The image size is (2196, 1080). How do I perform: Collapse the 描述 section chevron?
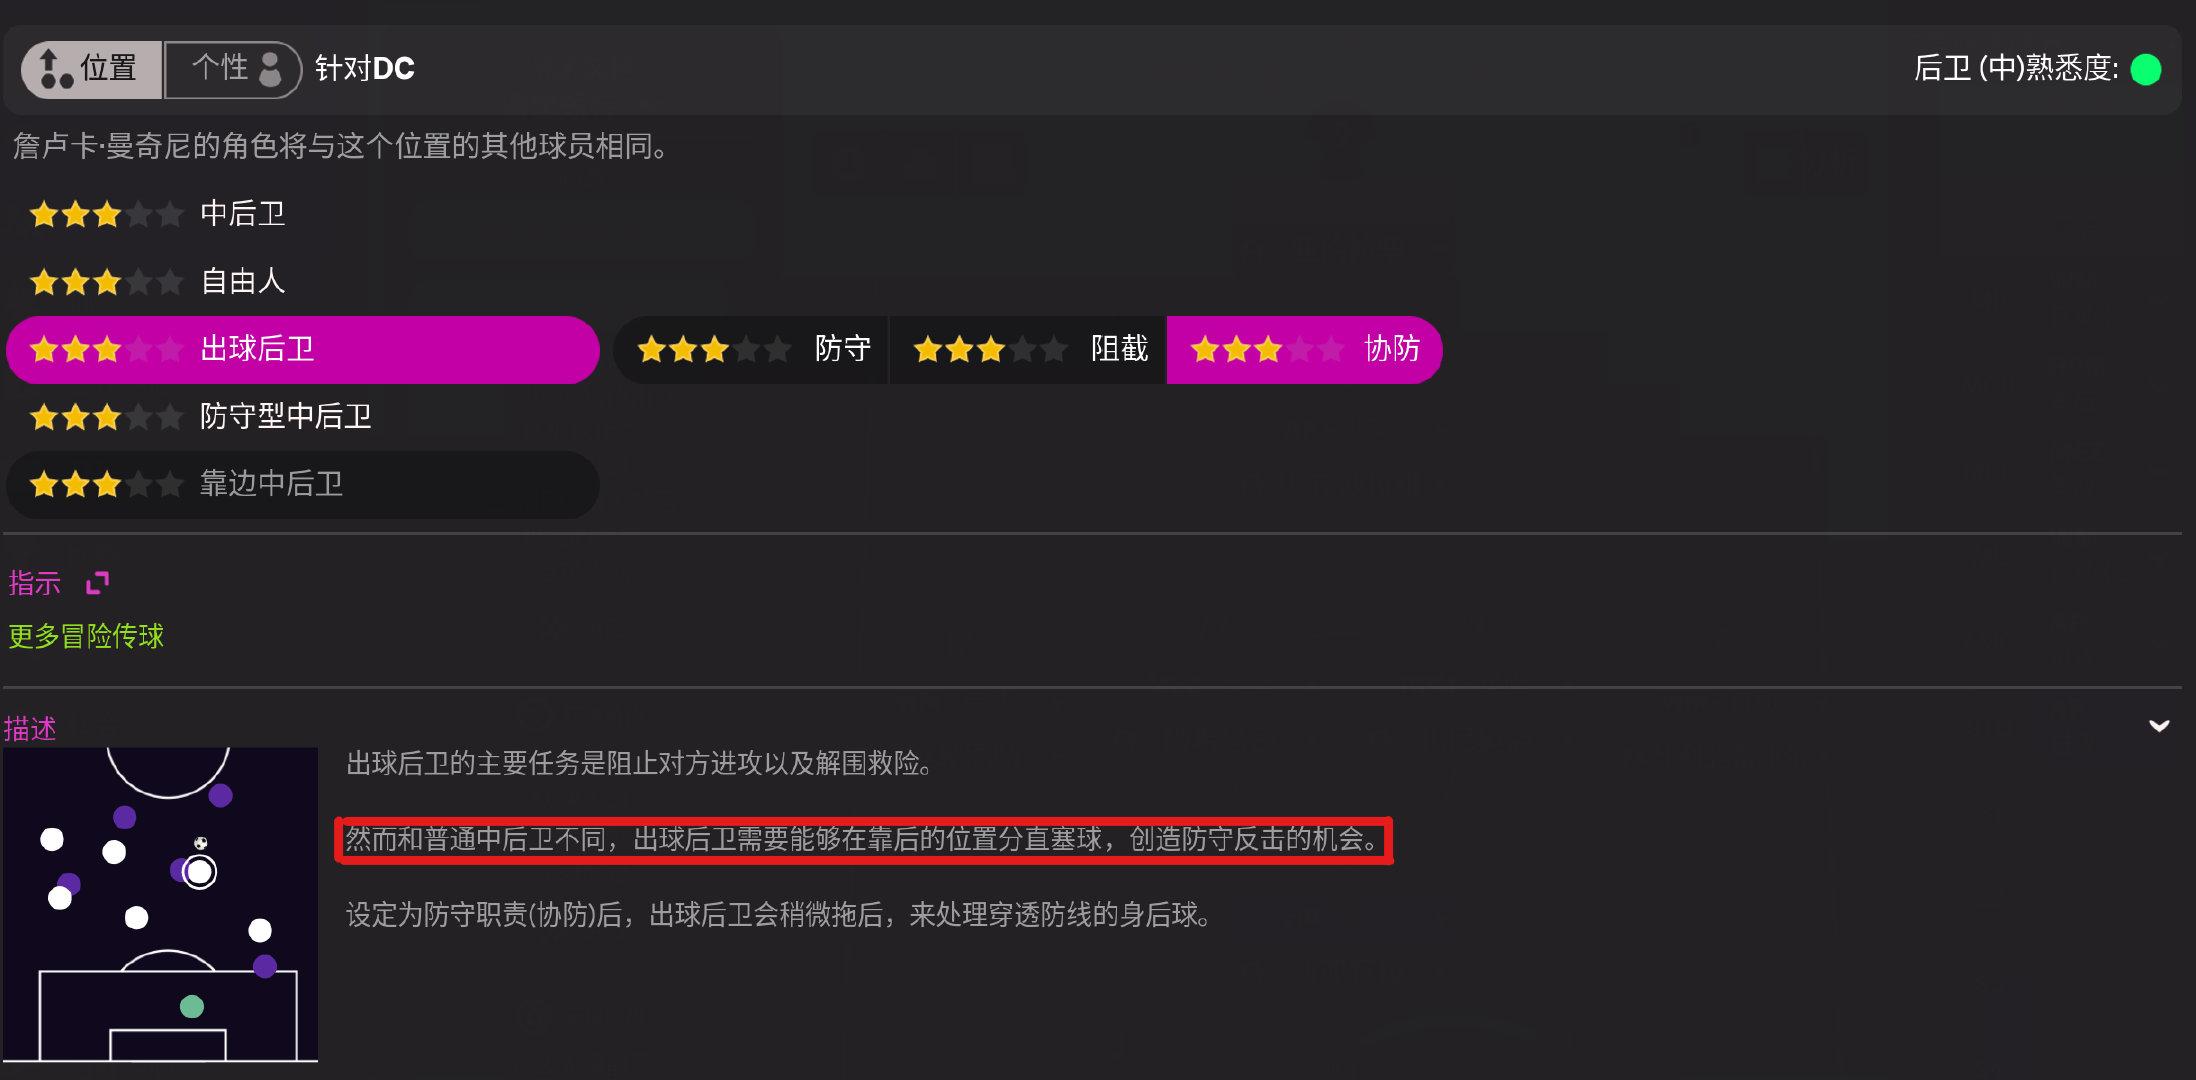[2159, 726]
